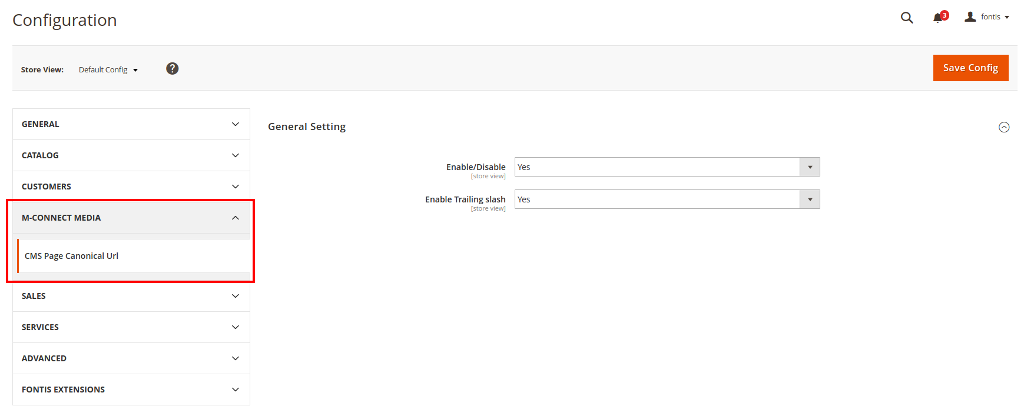Open the Enable Trailing slash dropdown
The width and height of the screenshot is (1024, 416).
667,199
